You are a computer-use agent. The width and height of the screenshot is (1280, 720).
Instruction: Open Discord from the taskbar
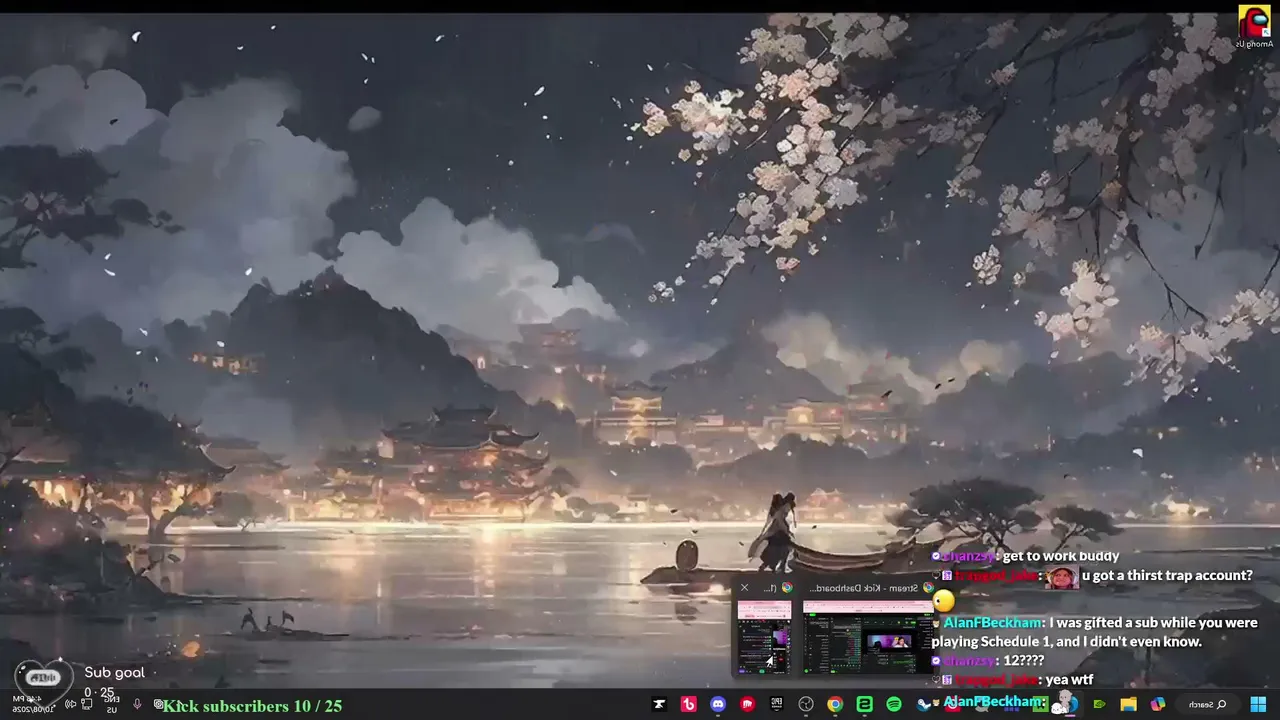(x=718, y=704)
